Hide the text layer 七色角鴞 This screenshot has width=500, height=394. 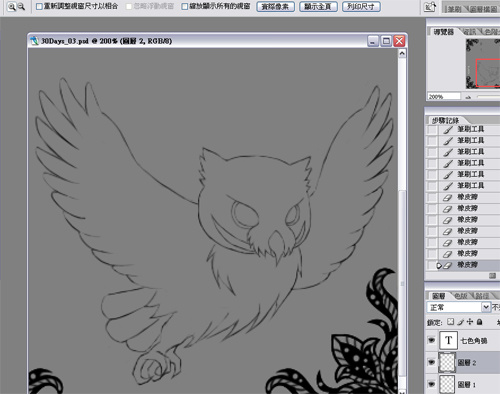coord(432,340)
